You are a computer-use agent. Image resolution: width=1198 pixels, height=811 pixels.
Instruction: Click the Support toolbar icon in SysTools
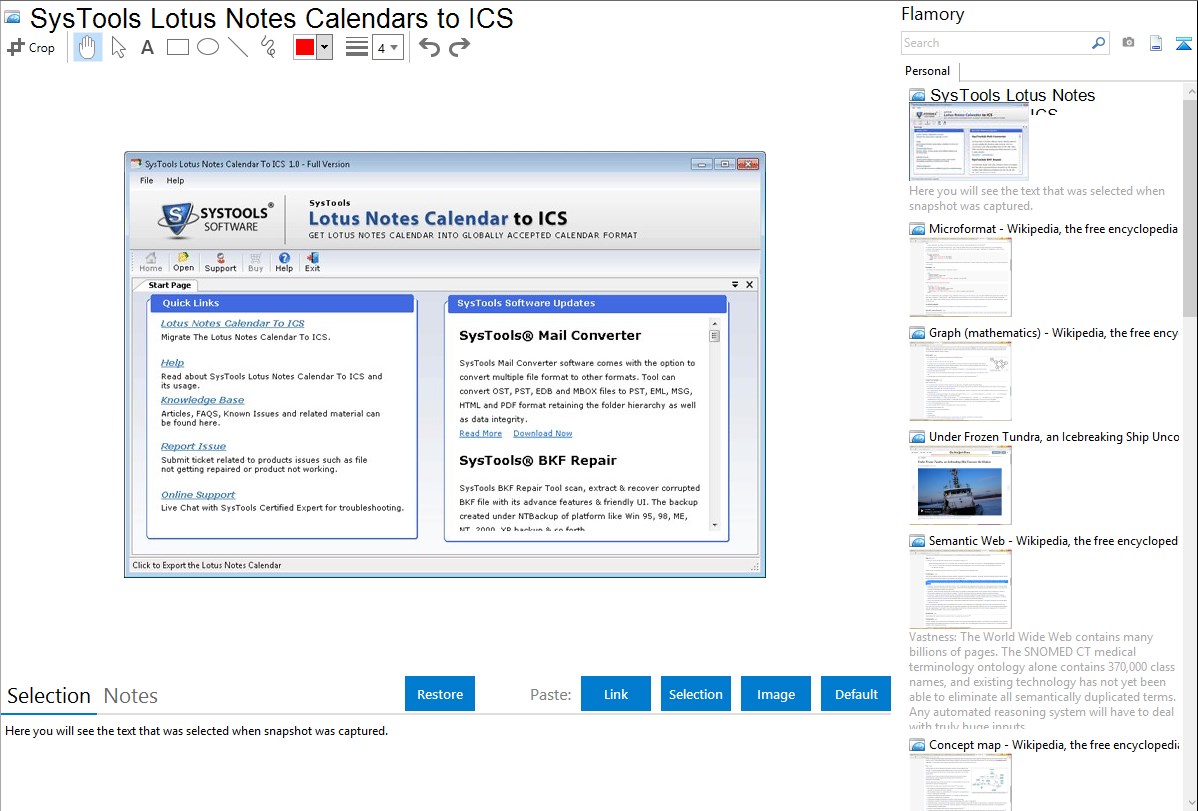(220, 262)
